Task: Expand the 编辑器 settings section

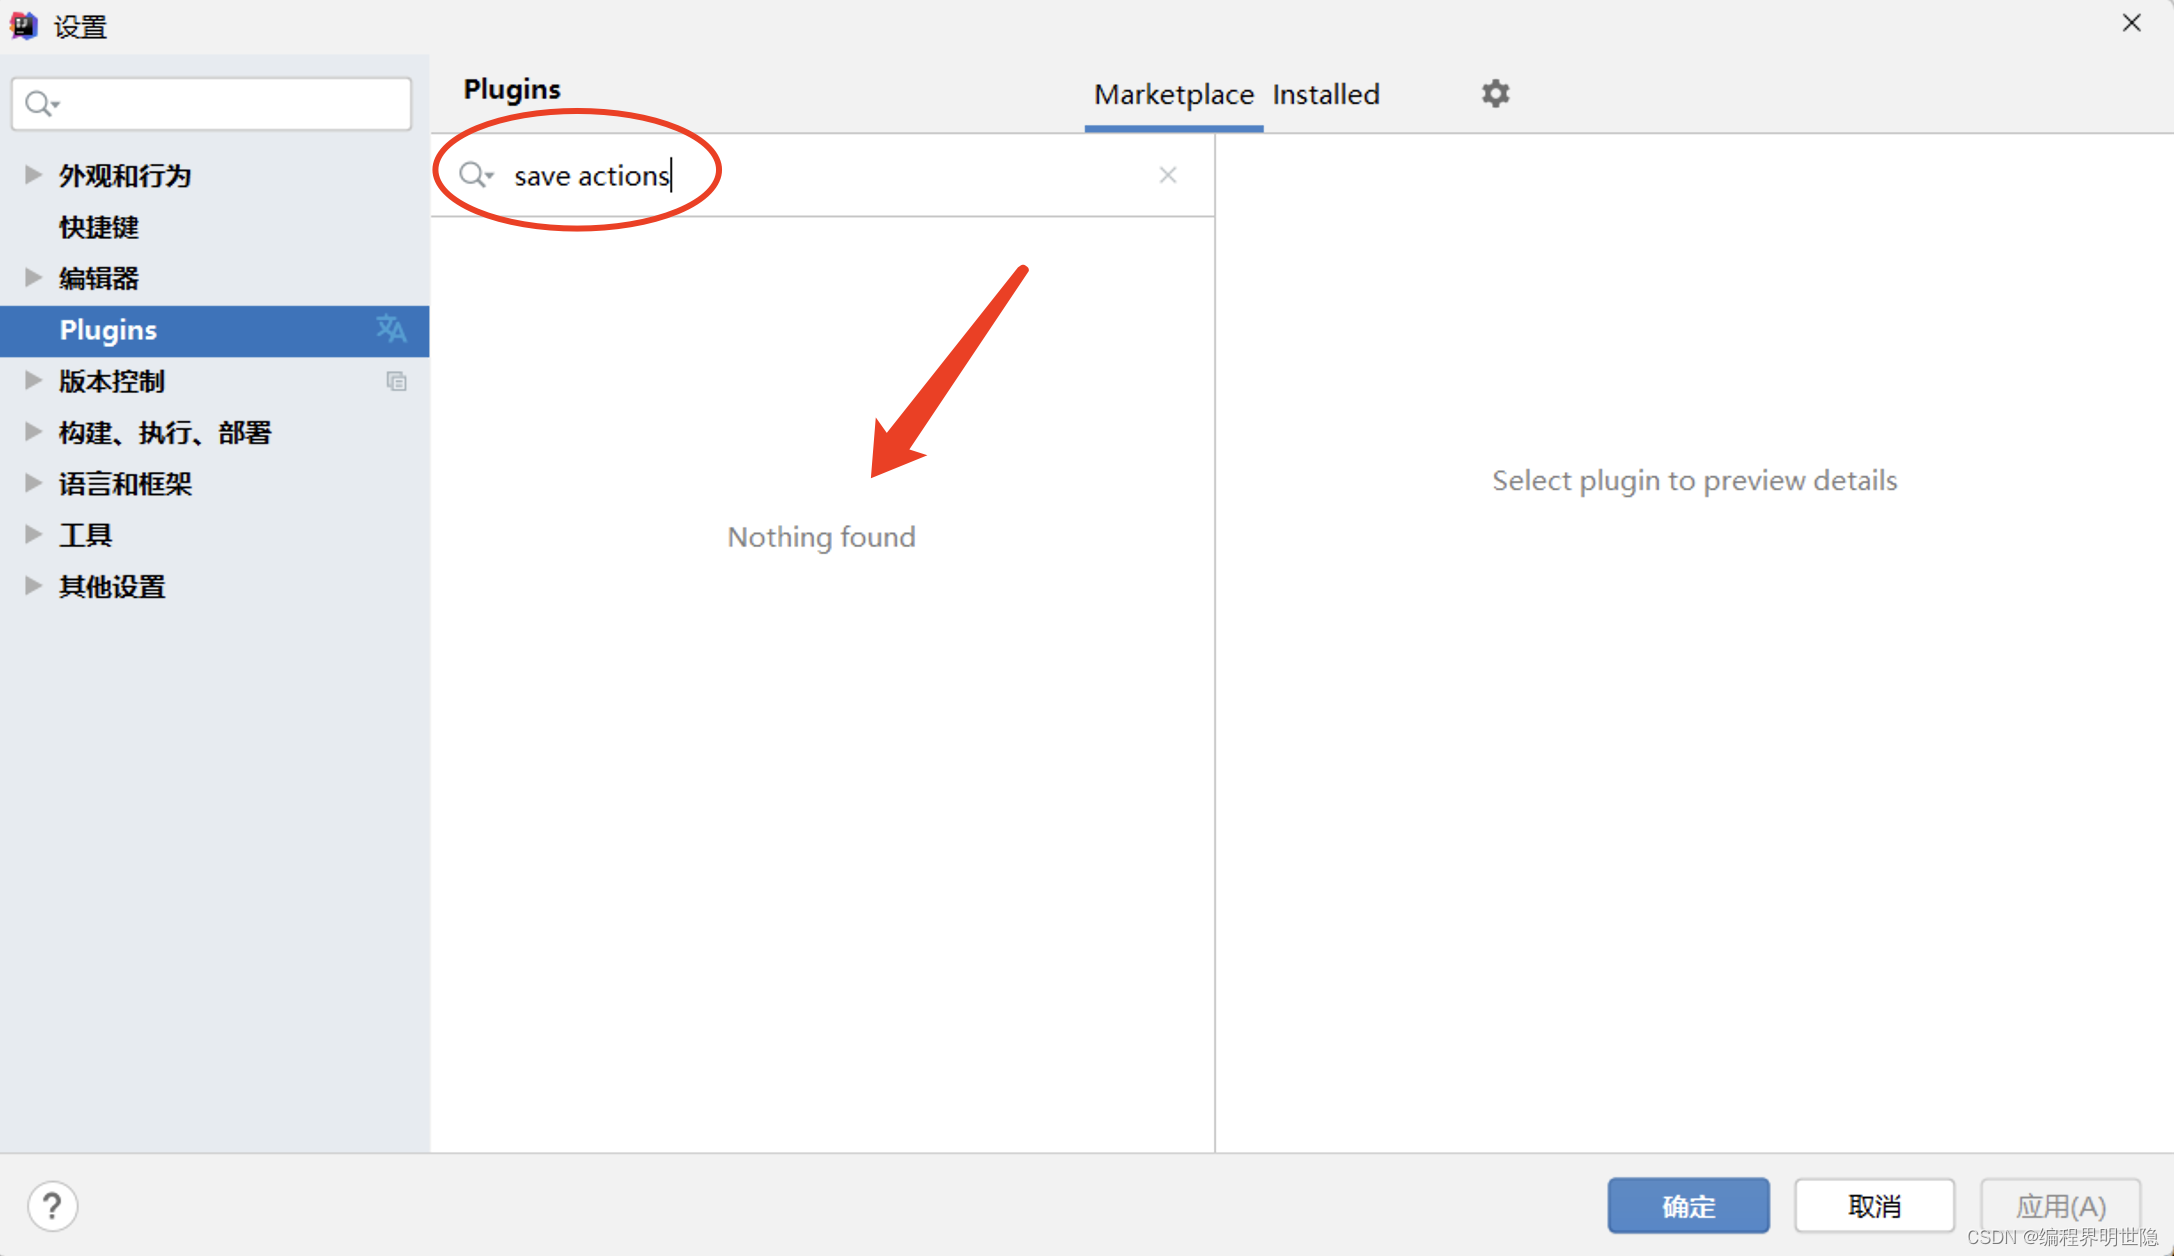Action: pos(33,278)
